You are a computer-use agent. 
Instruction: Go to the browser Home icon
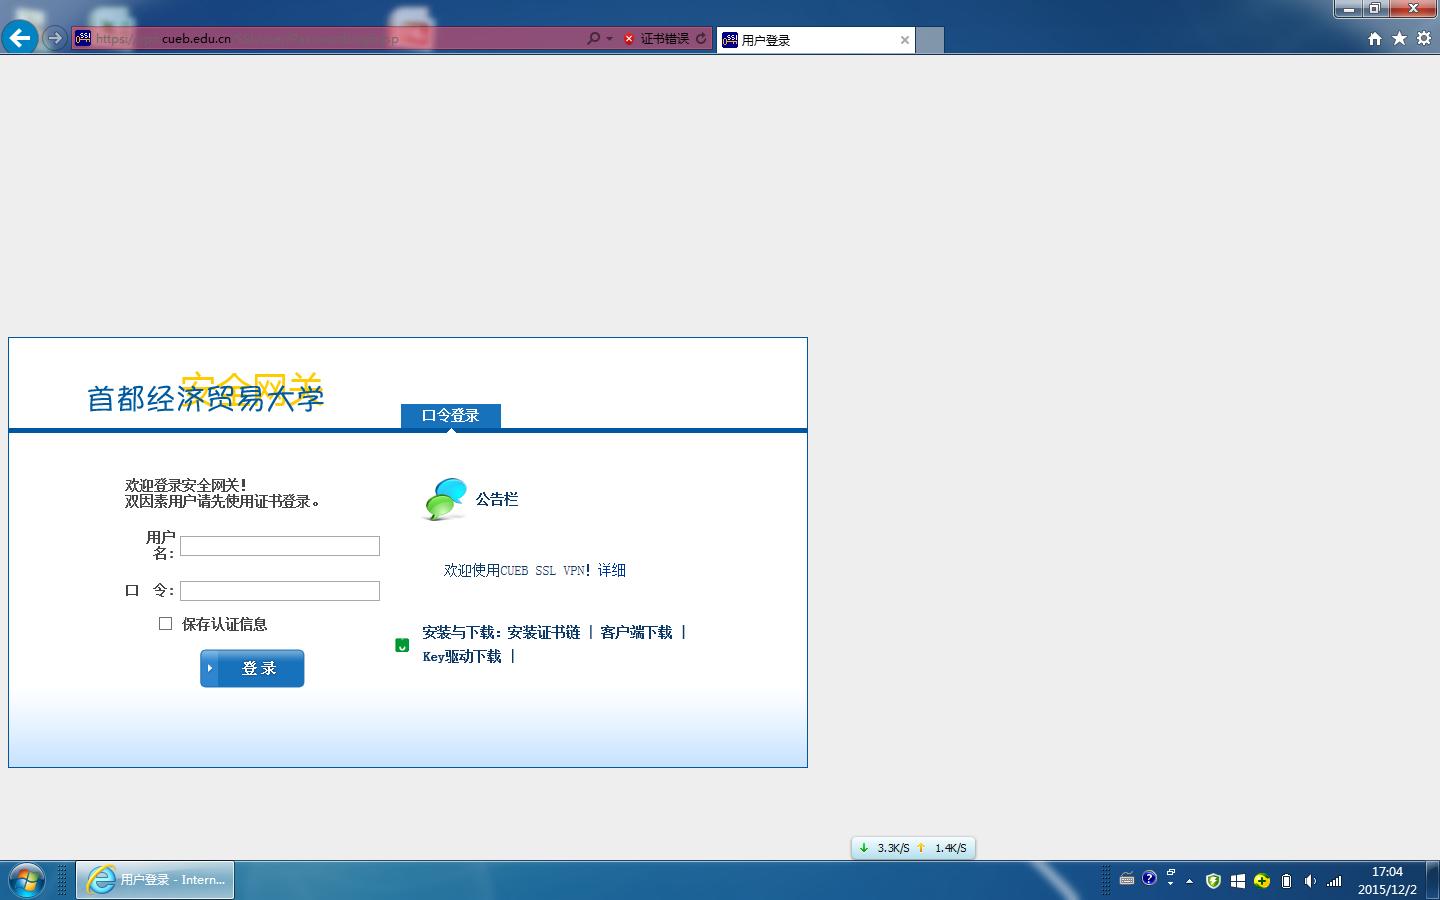click(x=1375, y=38)
